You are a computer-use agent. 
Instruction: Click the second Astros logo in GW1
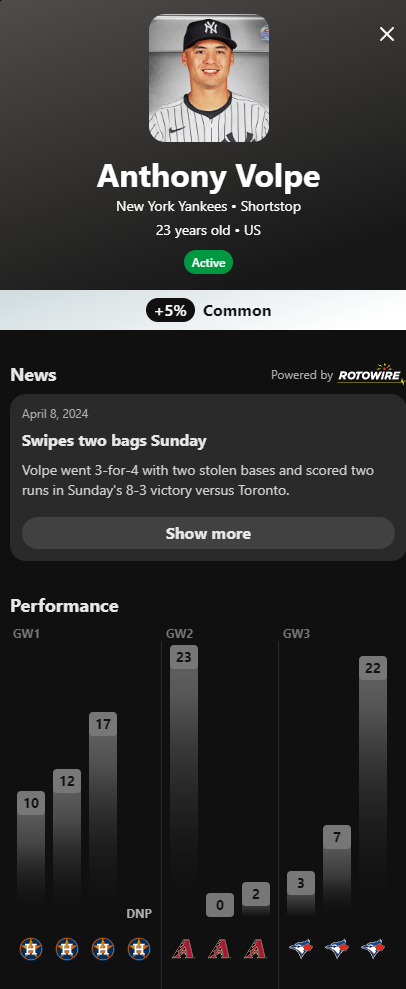coord(67,948)
